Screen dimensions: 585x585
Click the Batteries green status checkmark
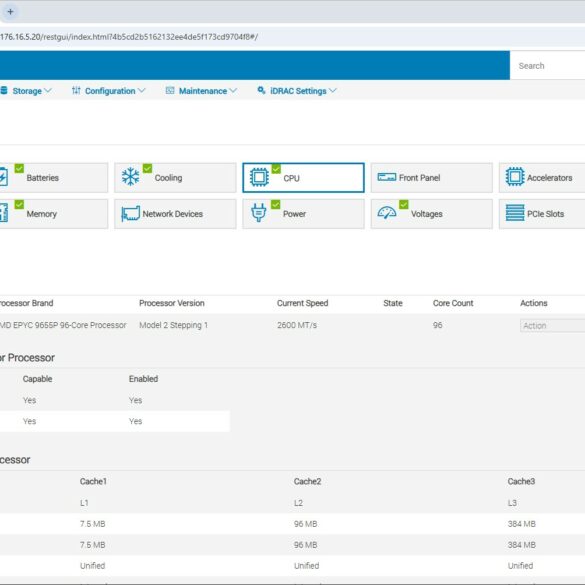[19, 168]
